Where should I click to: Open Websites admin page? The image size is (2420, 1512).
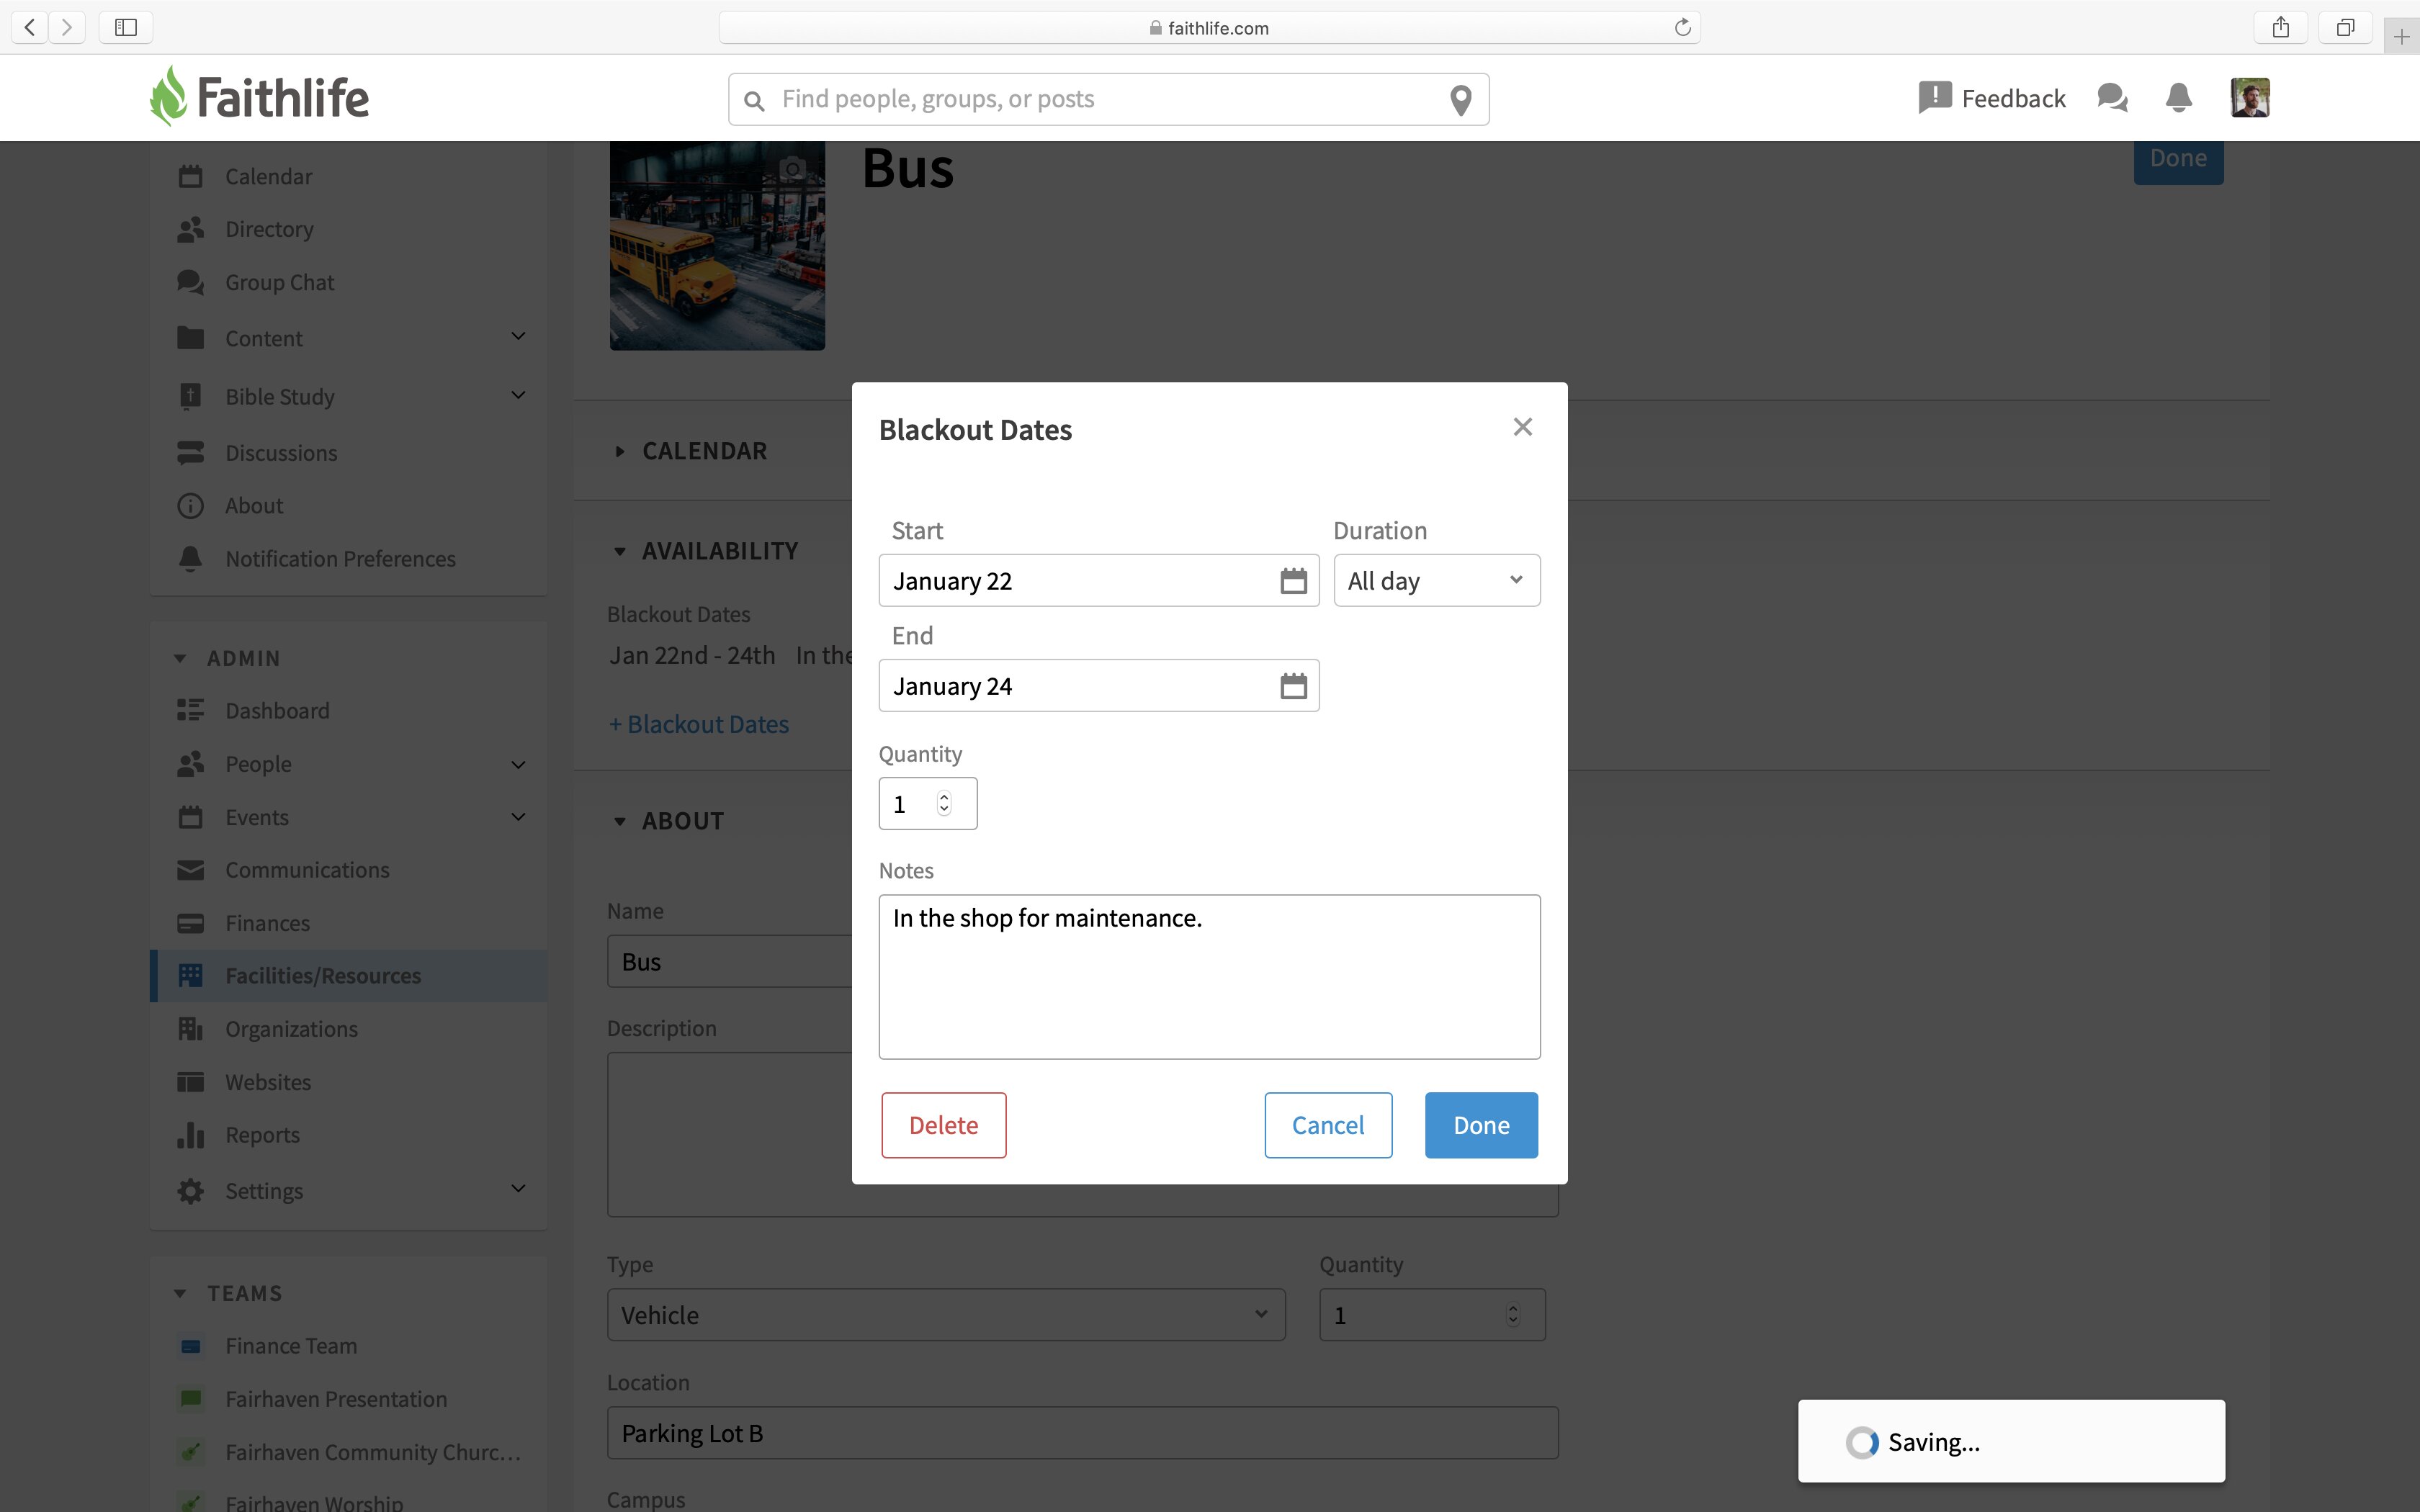pos(268,1082)
